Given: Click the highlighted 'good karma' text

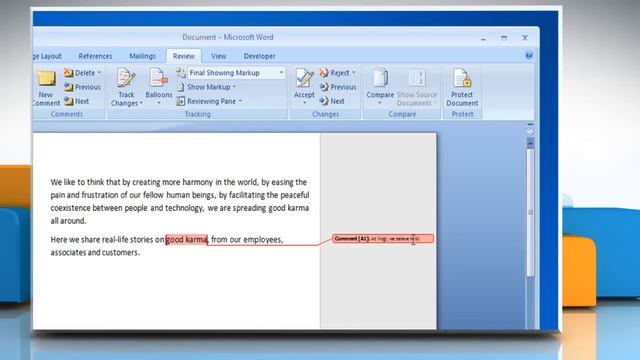Looking at the screenshot, I should pyautogui.click(x=187, y=240).
